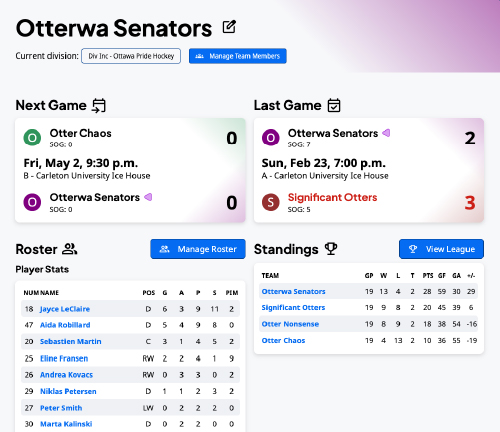
Task: Open Manage Team Members
Action: click(x=238, y=56)
